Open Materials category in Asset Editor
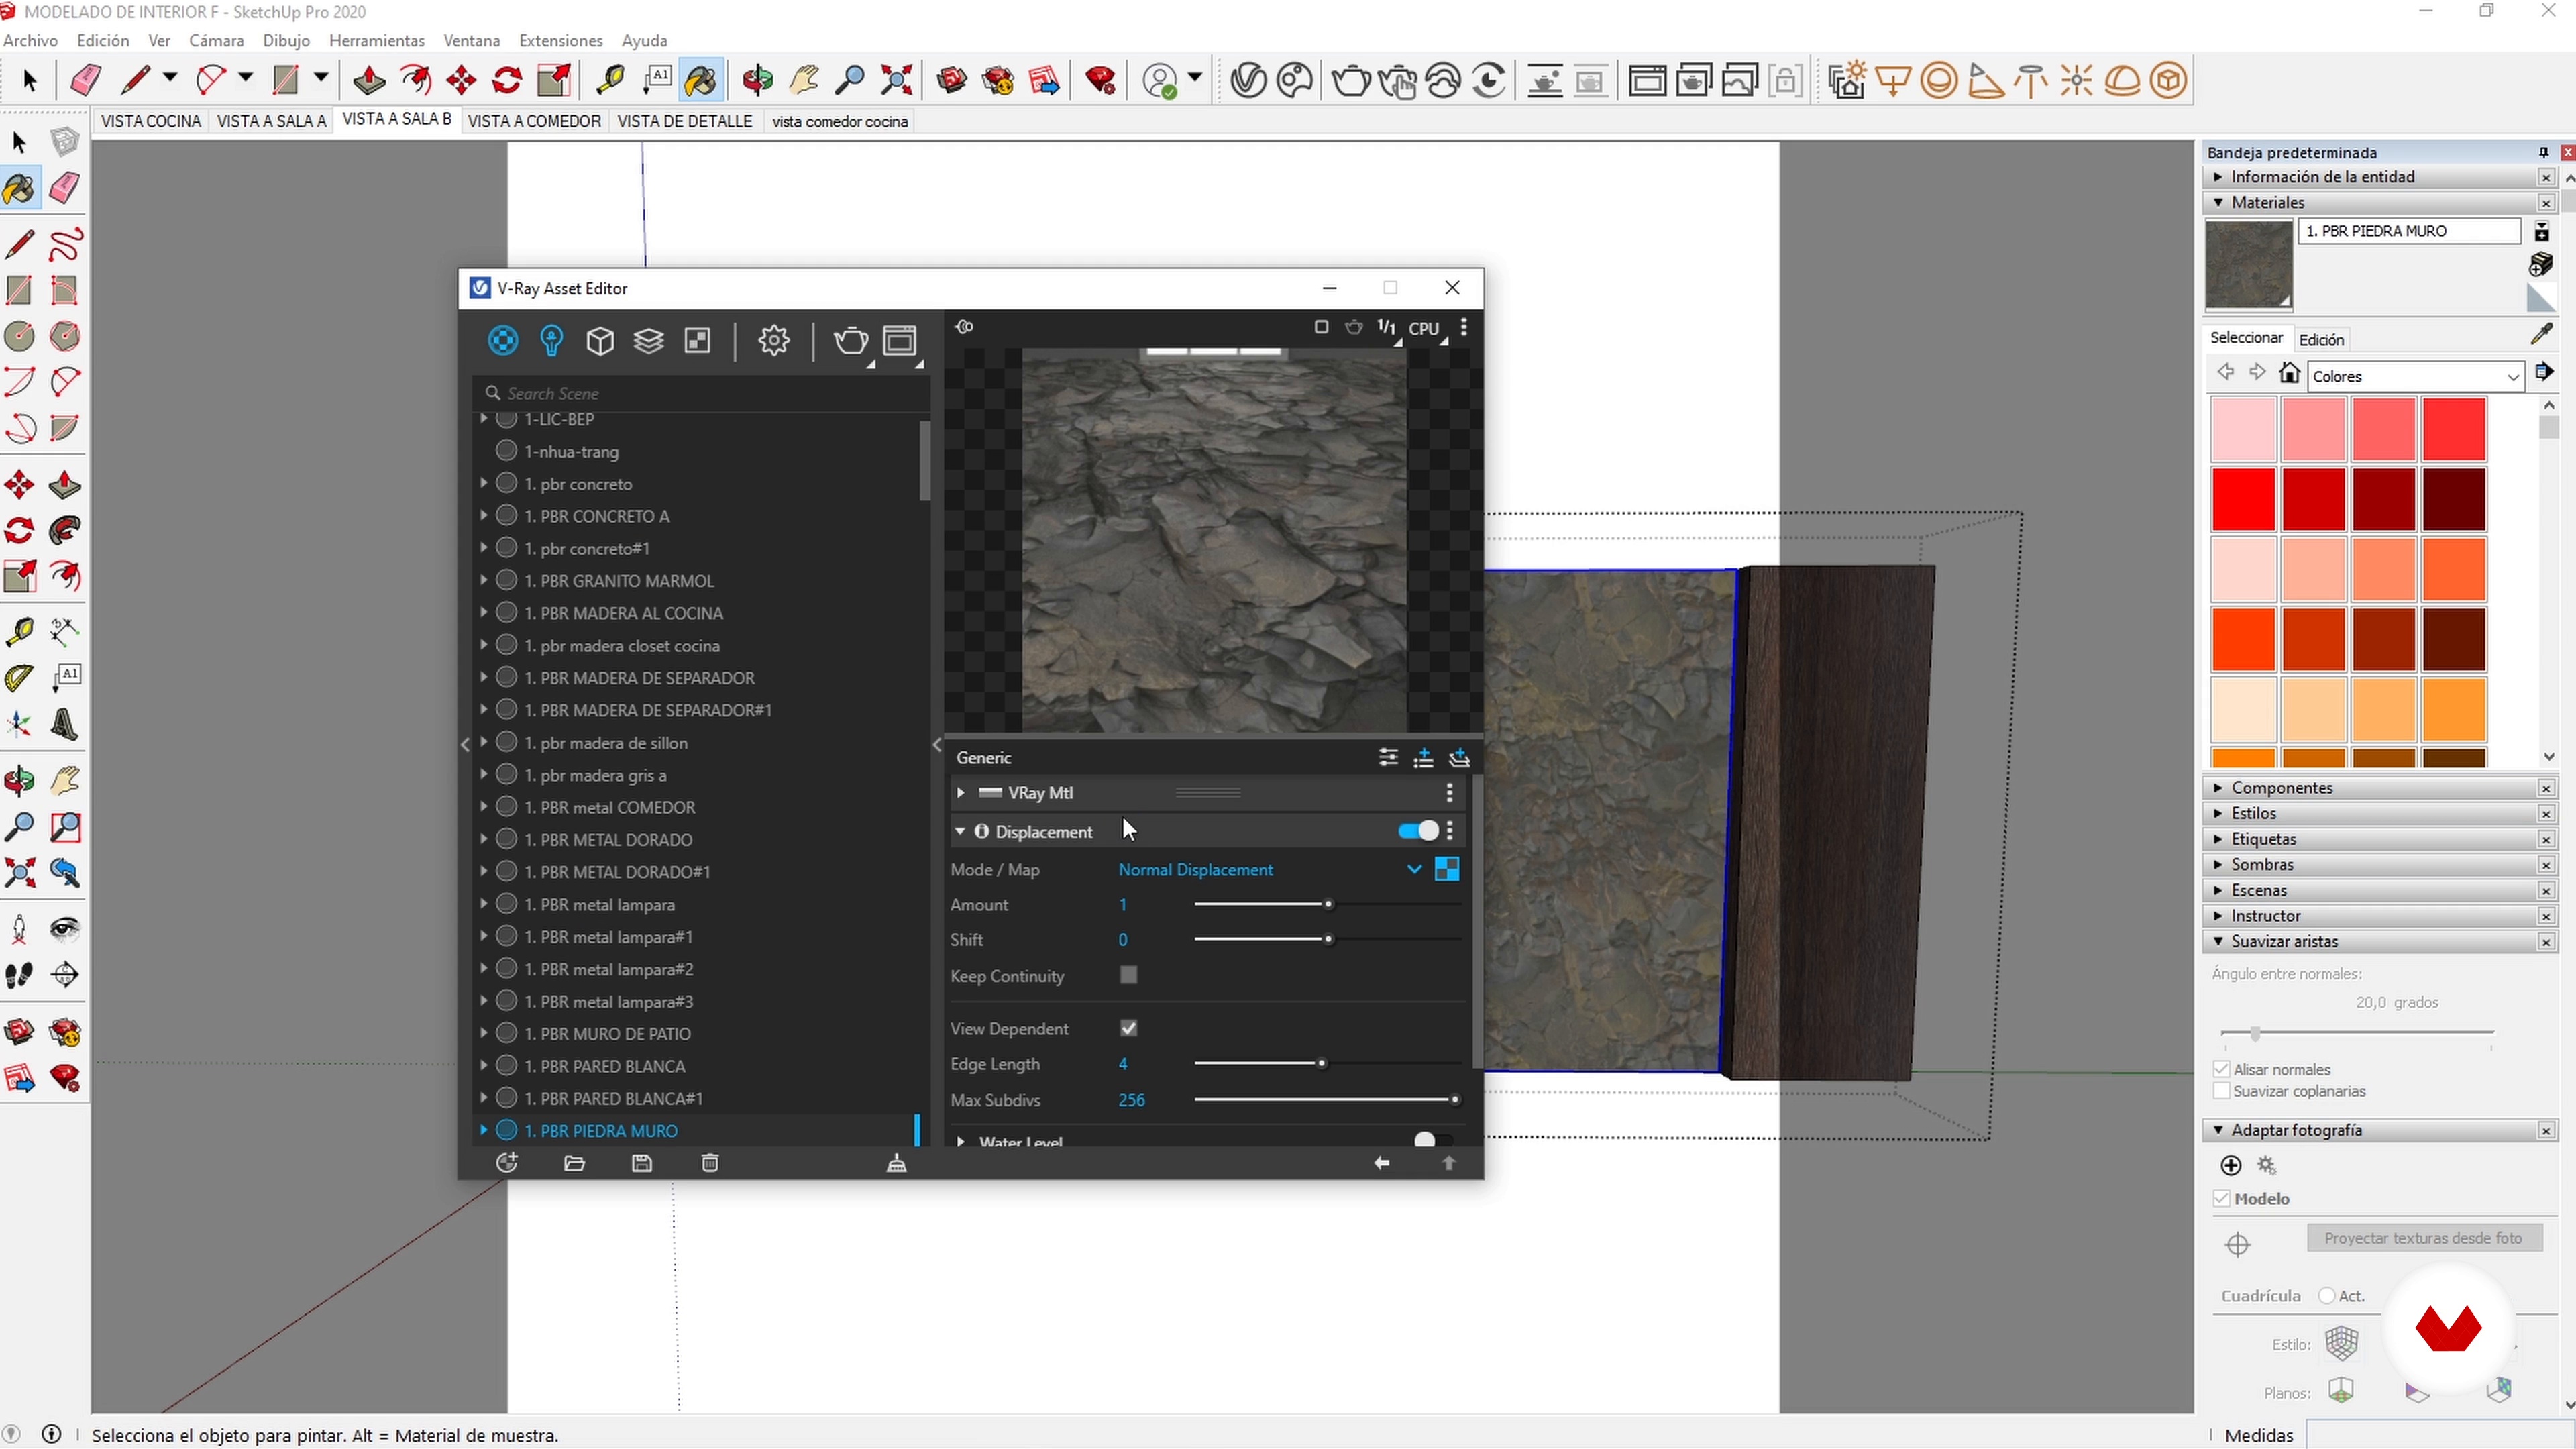Screen dimensions: 2576x1449 503,341
